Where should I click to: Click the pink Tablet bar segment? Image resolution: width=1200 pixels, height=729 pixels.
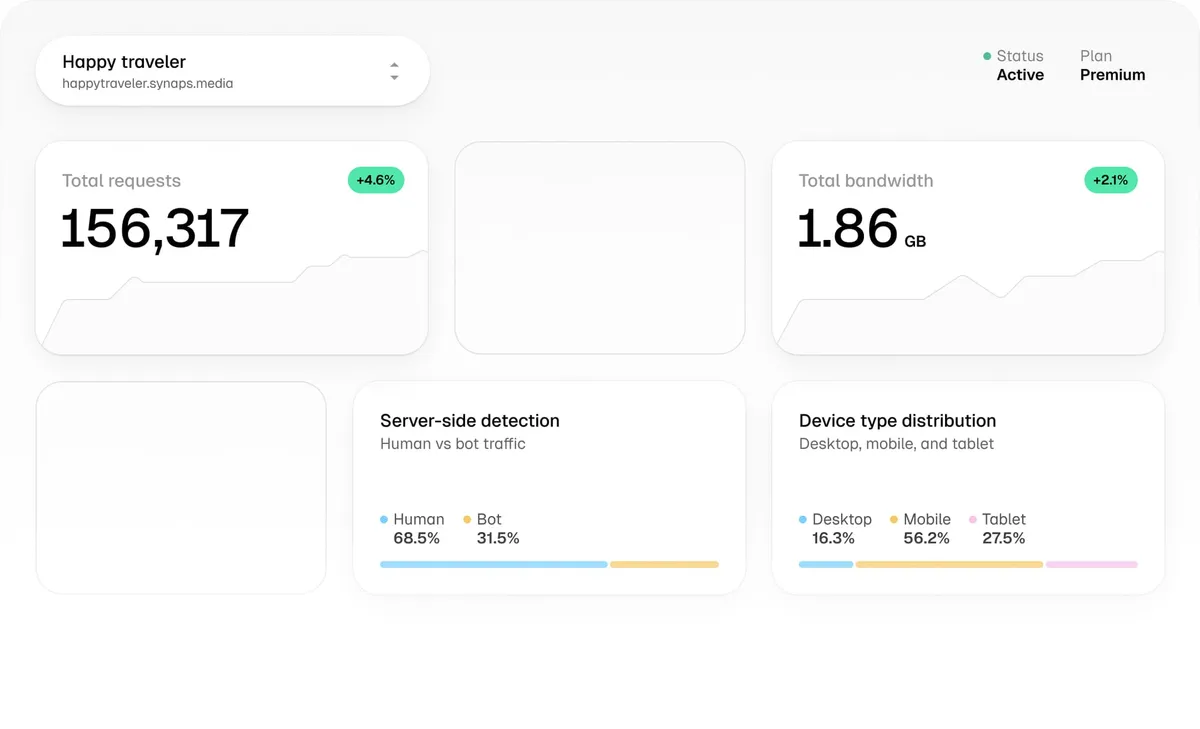coord(1092,565)
